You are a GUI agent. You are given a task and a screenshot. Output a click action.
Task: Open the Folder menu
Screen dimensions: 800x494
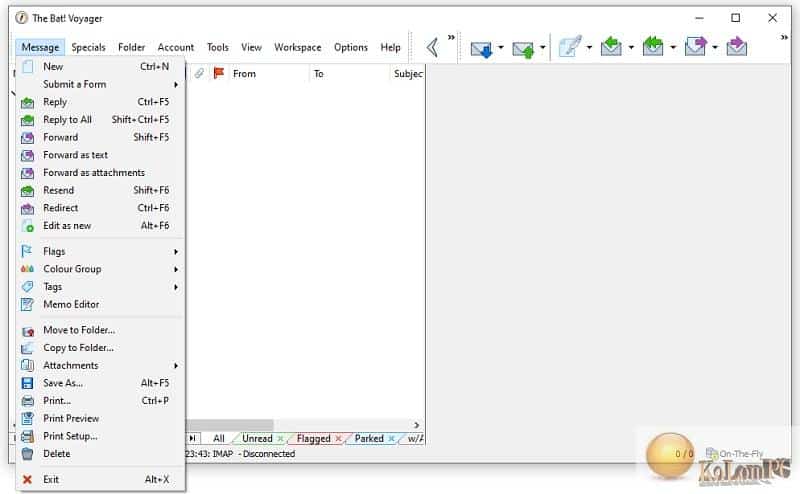coord(132,47)
